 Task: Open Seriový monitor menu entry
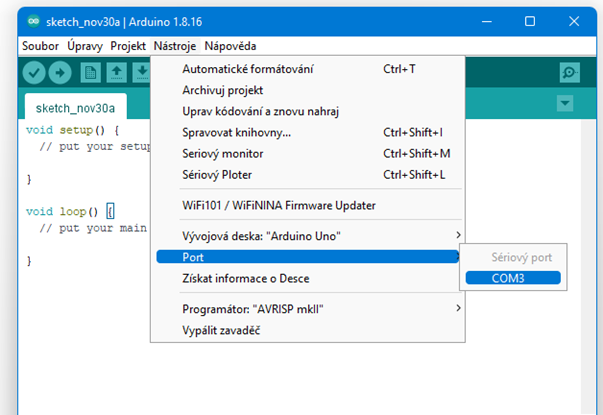point(308,154)
